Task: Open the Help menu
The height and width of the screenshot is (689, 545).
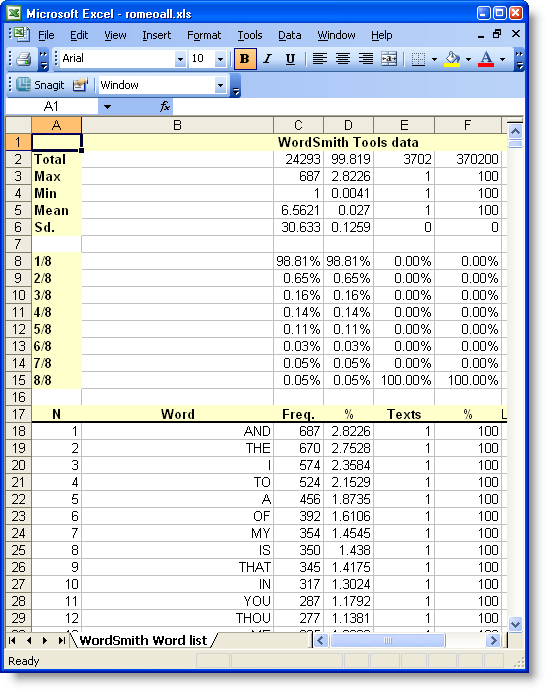Action: click(382, 35)
